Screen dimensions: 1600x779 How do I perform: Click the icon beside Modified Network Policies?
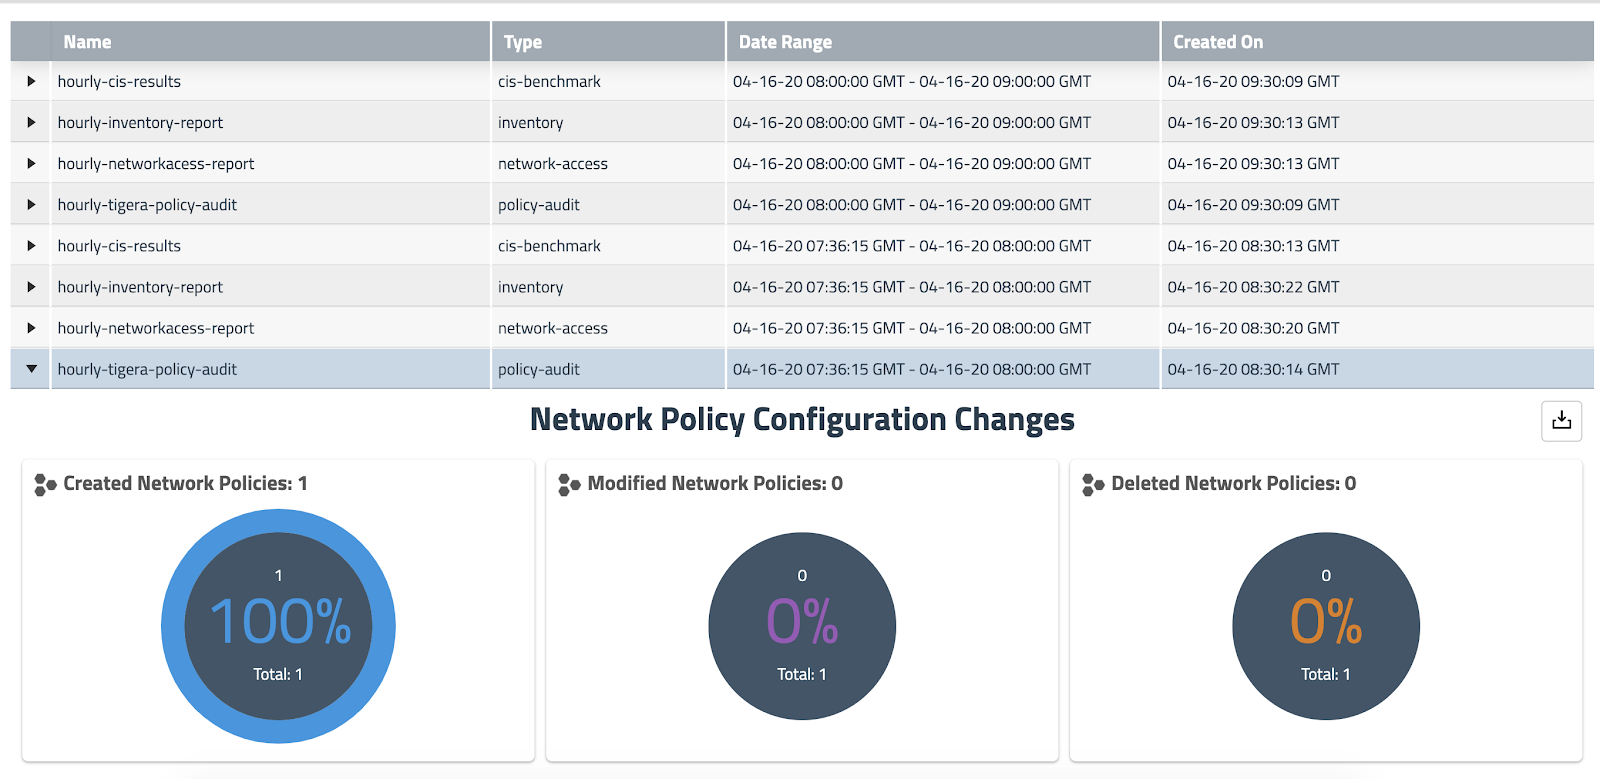tap(569, 485)
